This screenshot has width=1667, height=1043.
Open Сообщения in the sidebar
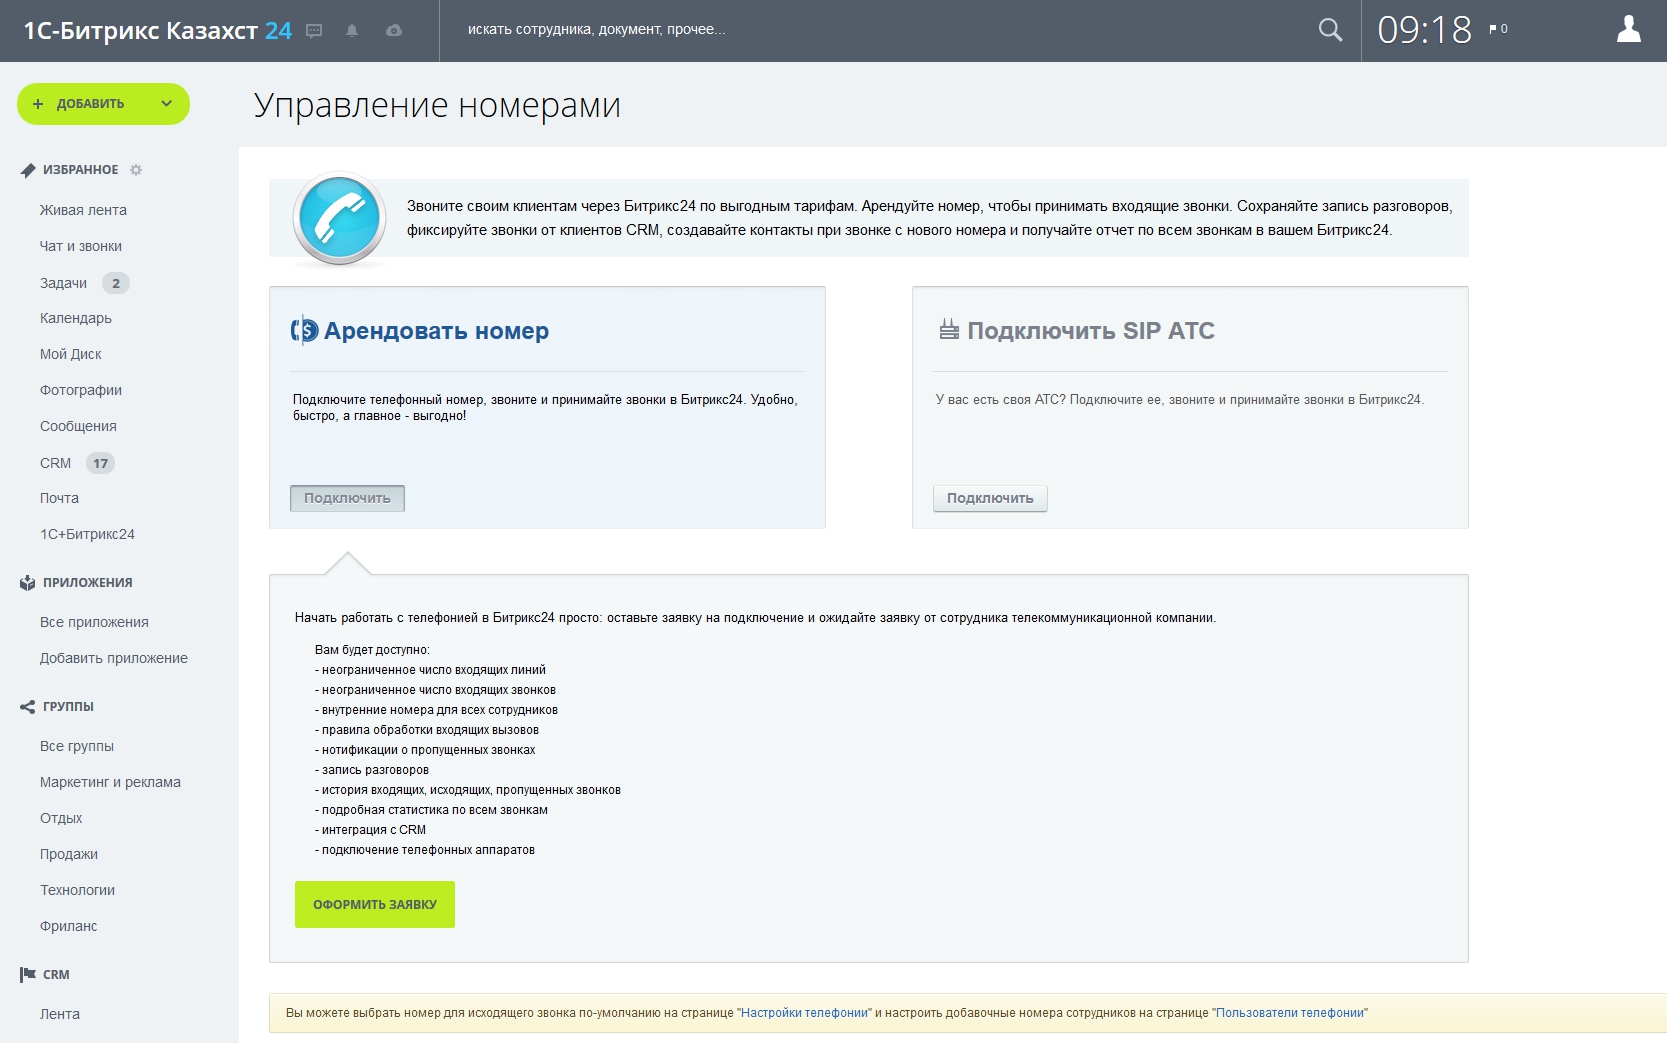[x=78, y=426]
